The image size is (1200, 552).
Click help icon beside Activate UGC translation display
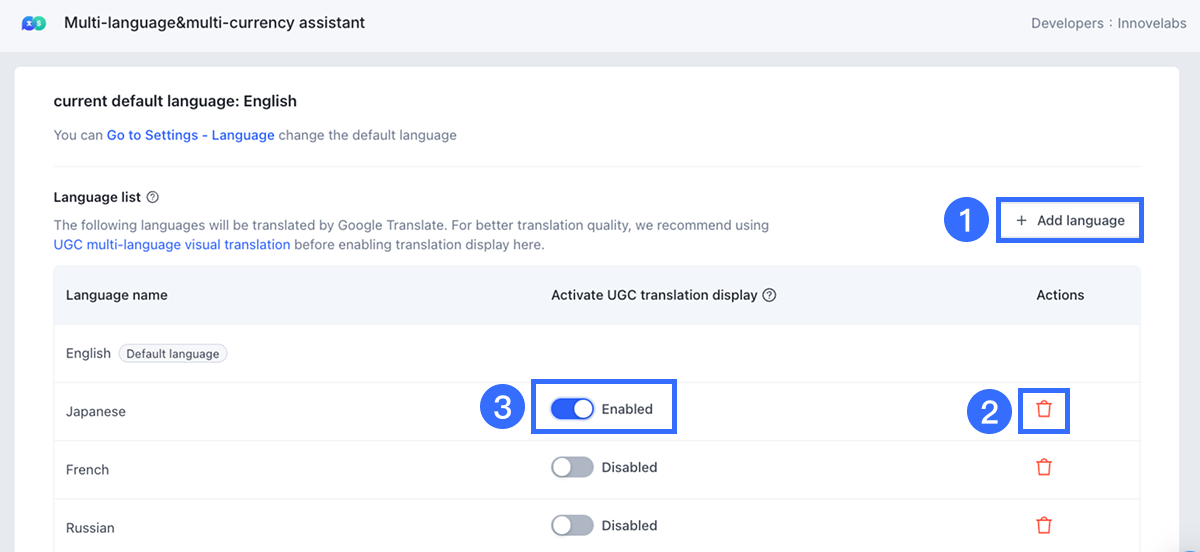(769, 295)
